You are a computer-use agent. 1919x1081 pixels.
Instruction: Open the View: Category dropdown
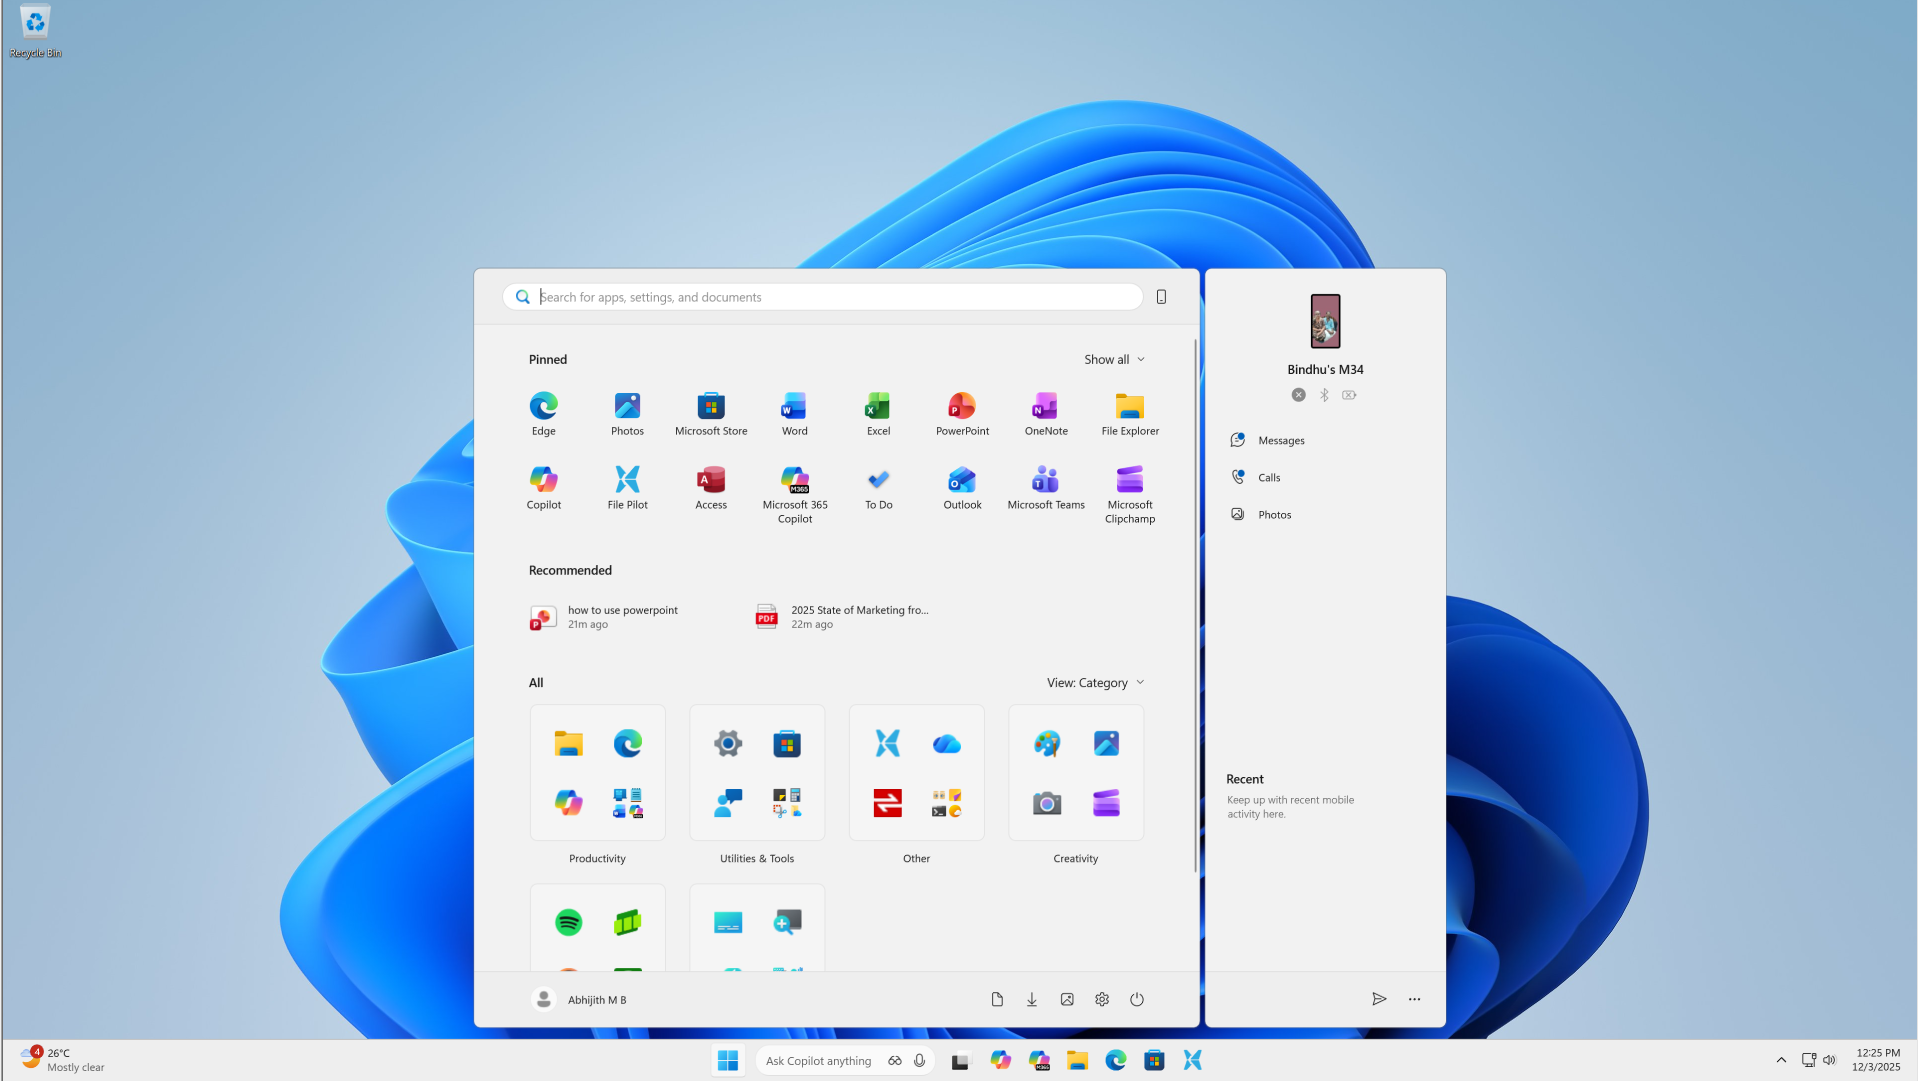click(1095, 682)
